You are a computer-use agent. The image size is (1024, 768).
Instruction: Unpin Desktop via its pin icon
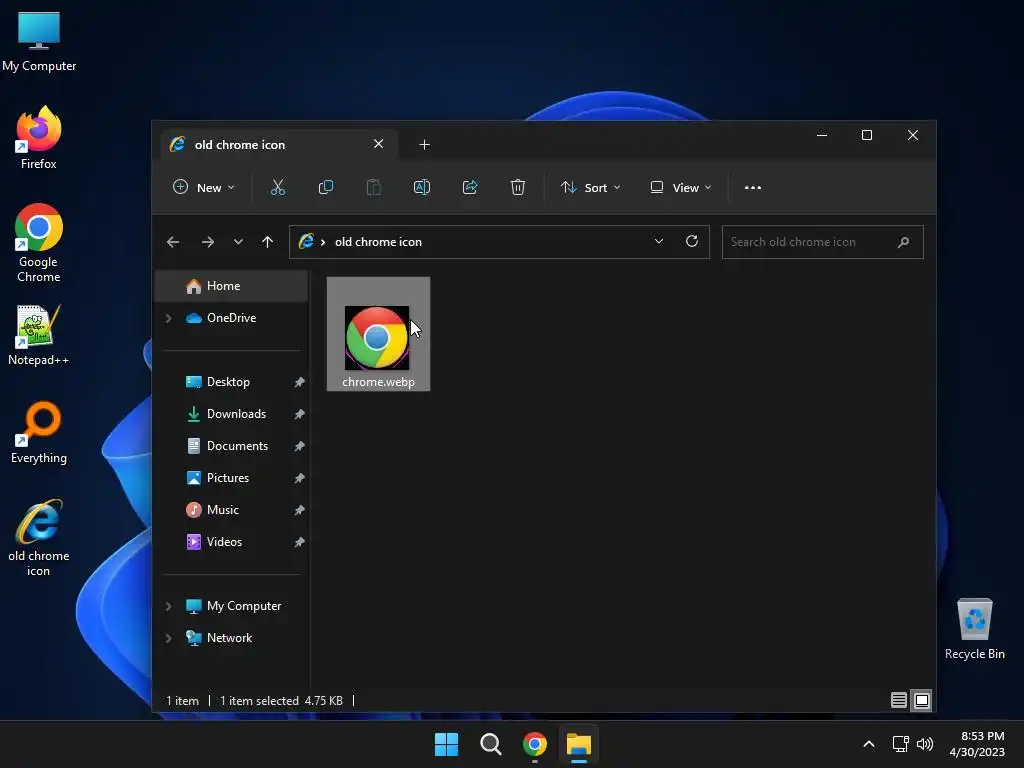(x=299, y=382)
